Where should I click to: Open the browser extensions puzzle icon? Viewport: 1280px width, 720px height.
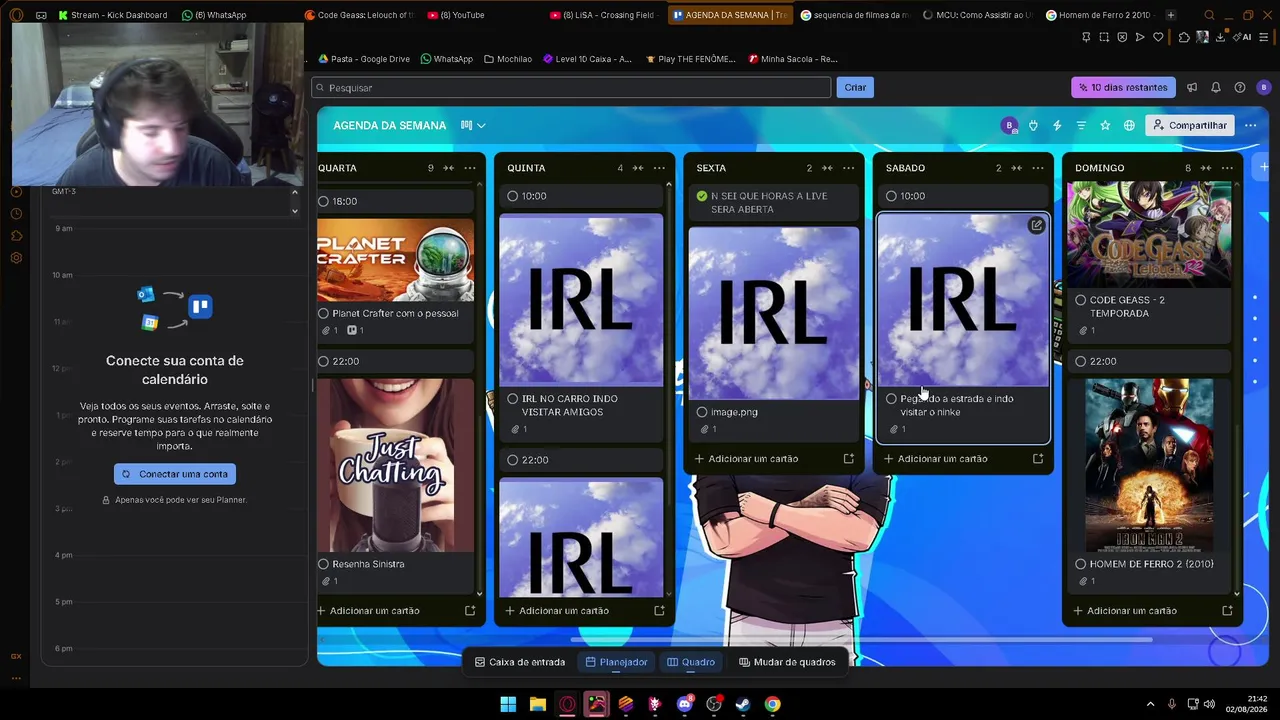1184,37
